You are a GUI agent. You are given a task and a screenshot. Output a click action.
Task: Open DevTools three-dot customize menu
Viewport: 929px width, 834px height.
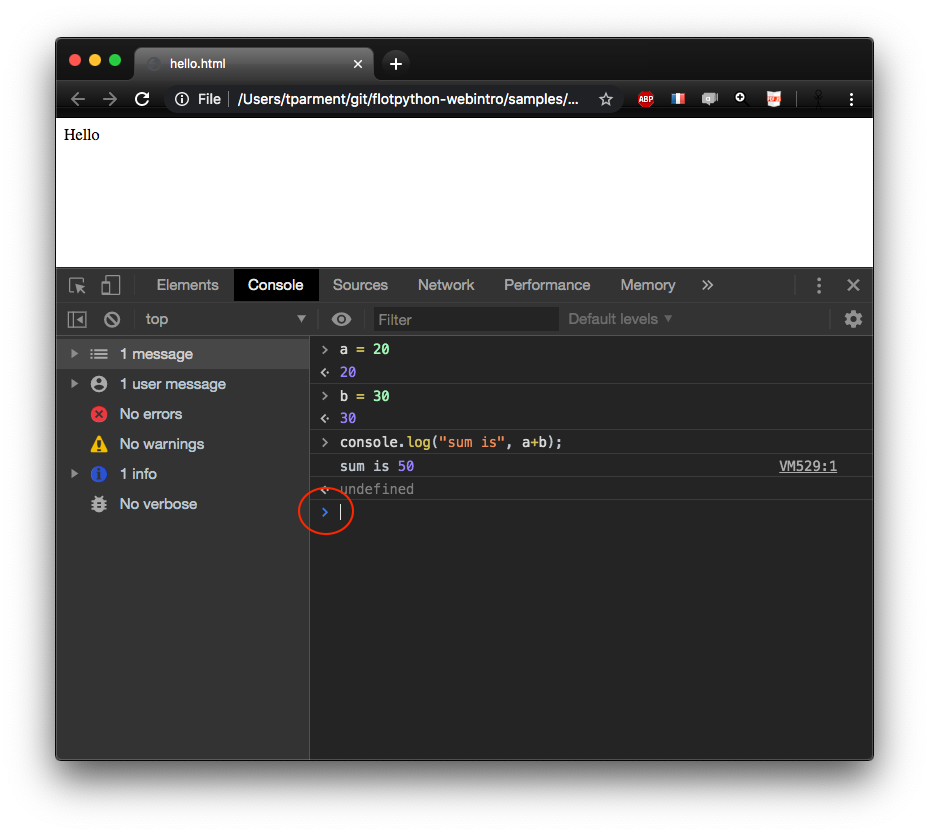coord(818,285)
